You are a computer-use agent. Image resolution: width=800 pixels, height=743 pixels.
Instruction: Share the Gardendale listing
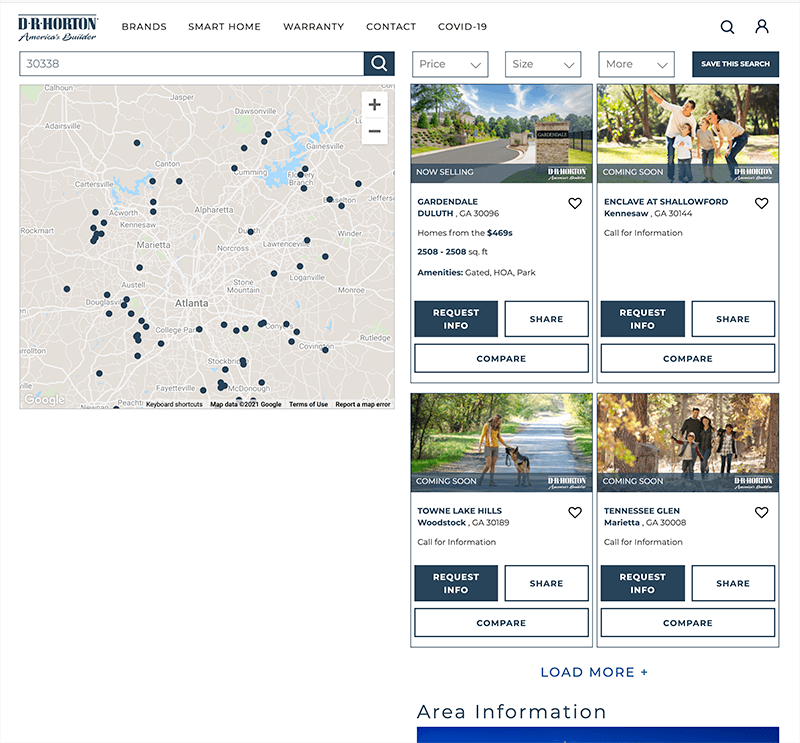coord(546,319)
